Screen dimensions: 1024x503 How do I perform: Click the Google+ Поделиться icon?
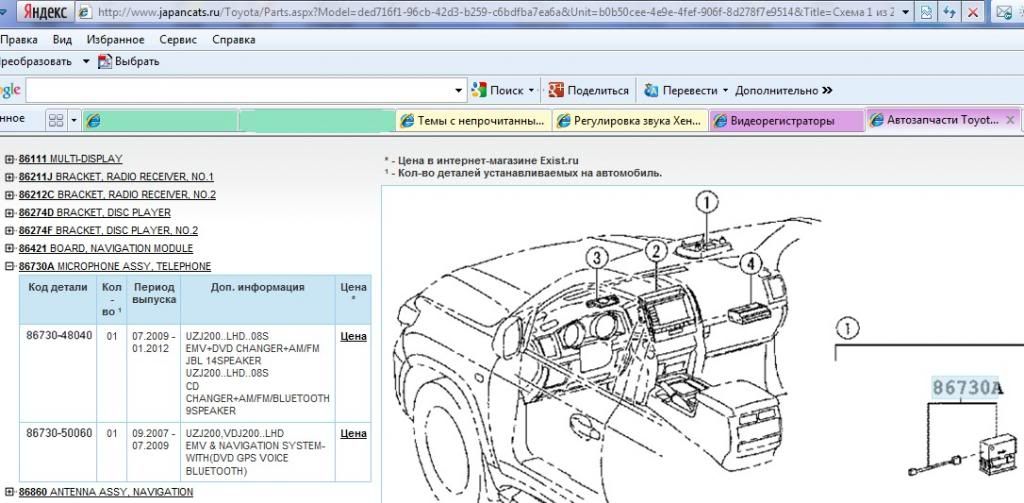pos(556,90)
